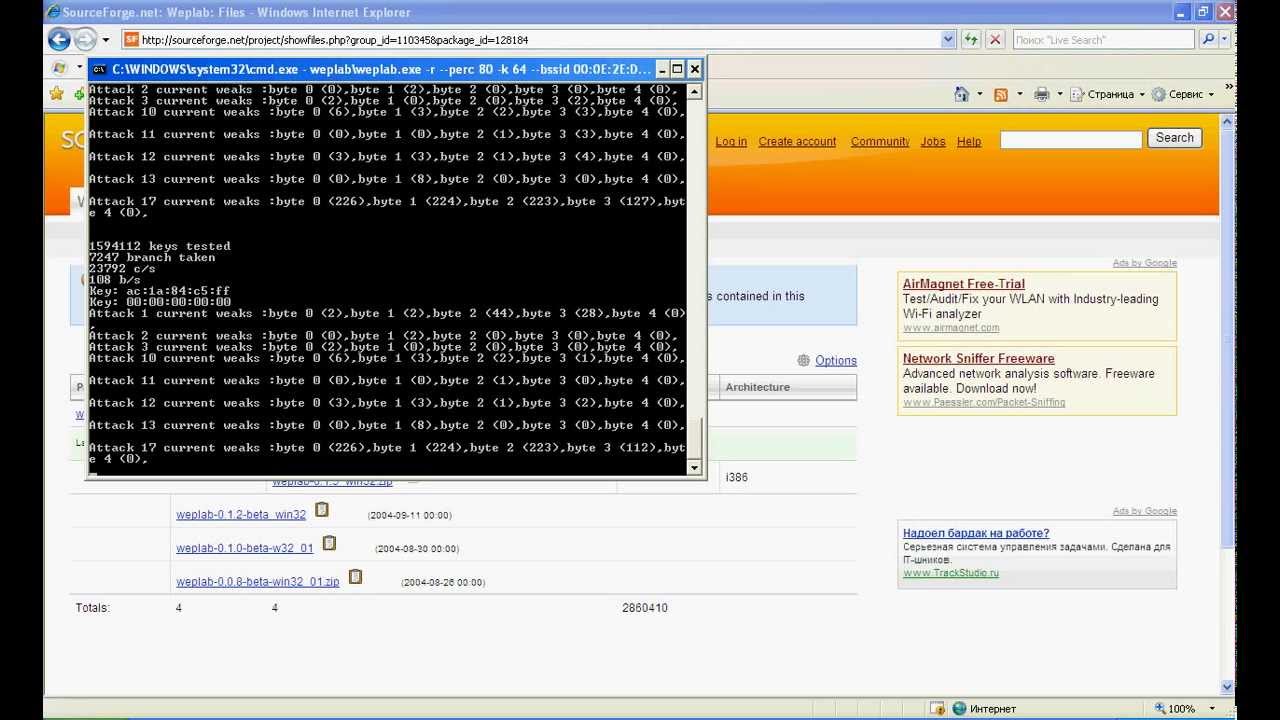Image resolution: width=1280 pixels, height=720 pixels.
Task: Open the Страница (Page) menu
Action: pos(1107,94)
